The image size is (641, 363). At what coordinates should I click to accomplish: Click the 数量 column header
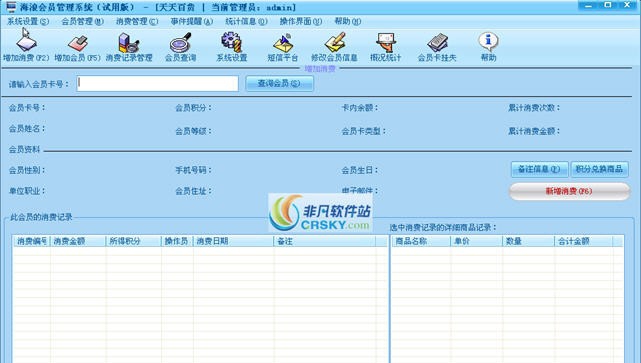(x=528, y=241)
